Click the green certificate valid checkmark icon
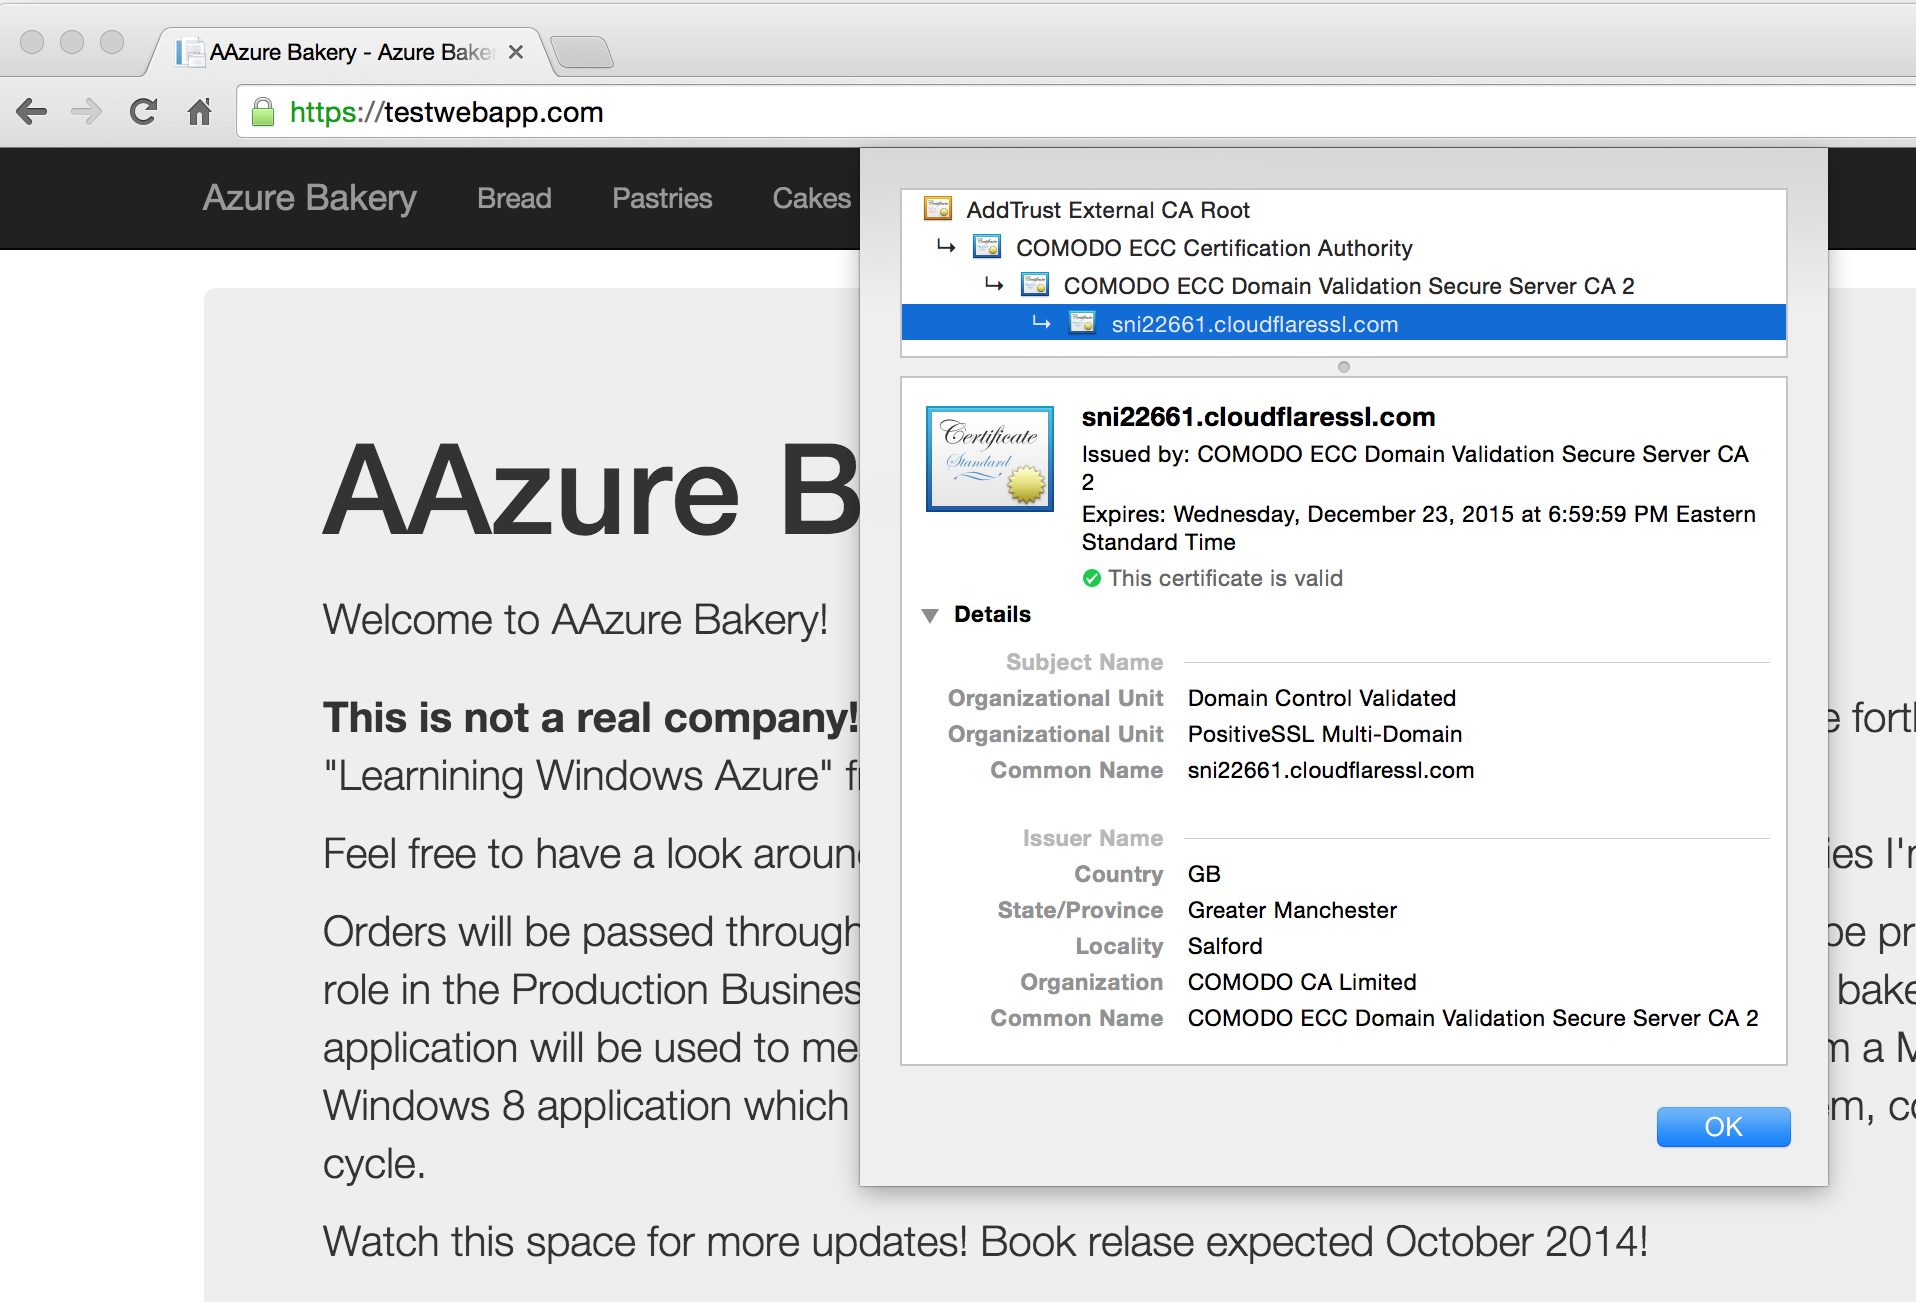Viewport: 1916px width, 1302px height. click(1092, 578)
